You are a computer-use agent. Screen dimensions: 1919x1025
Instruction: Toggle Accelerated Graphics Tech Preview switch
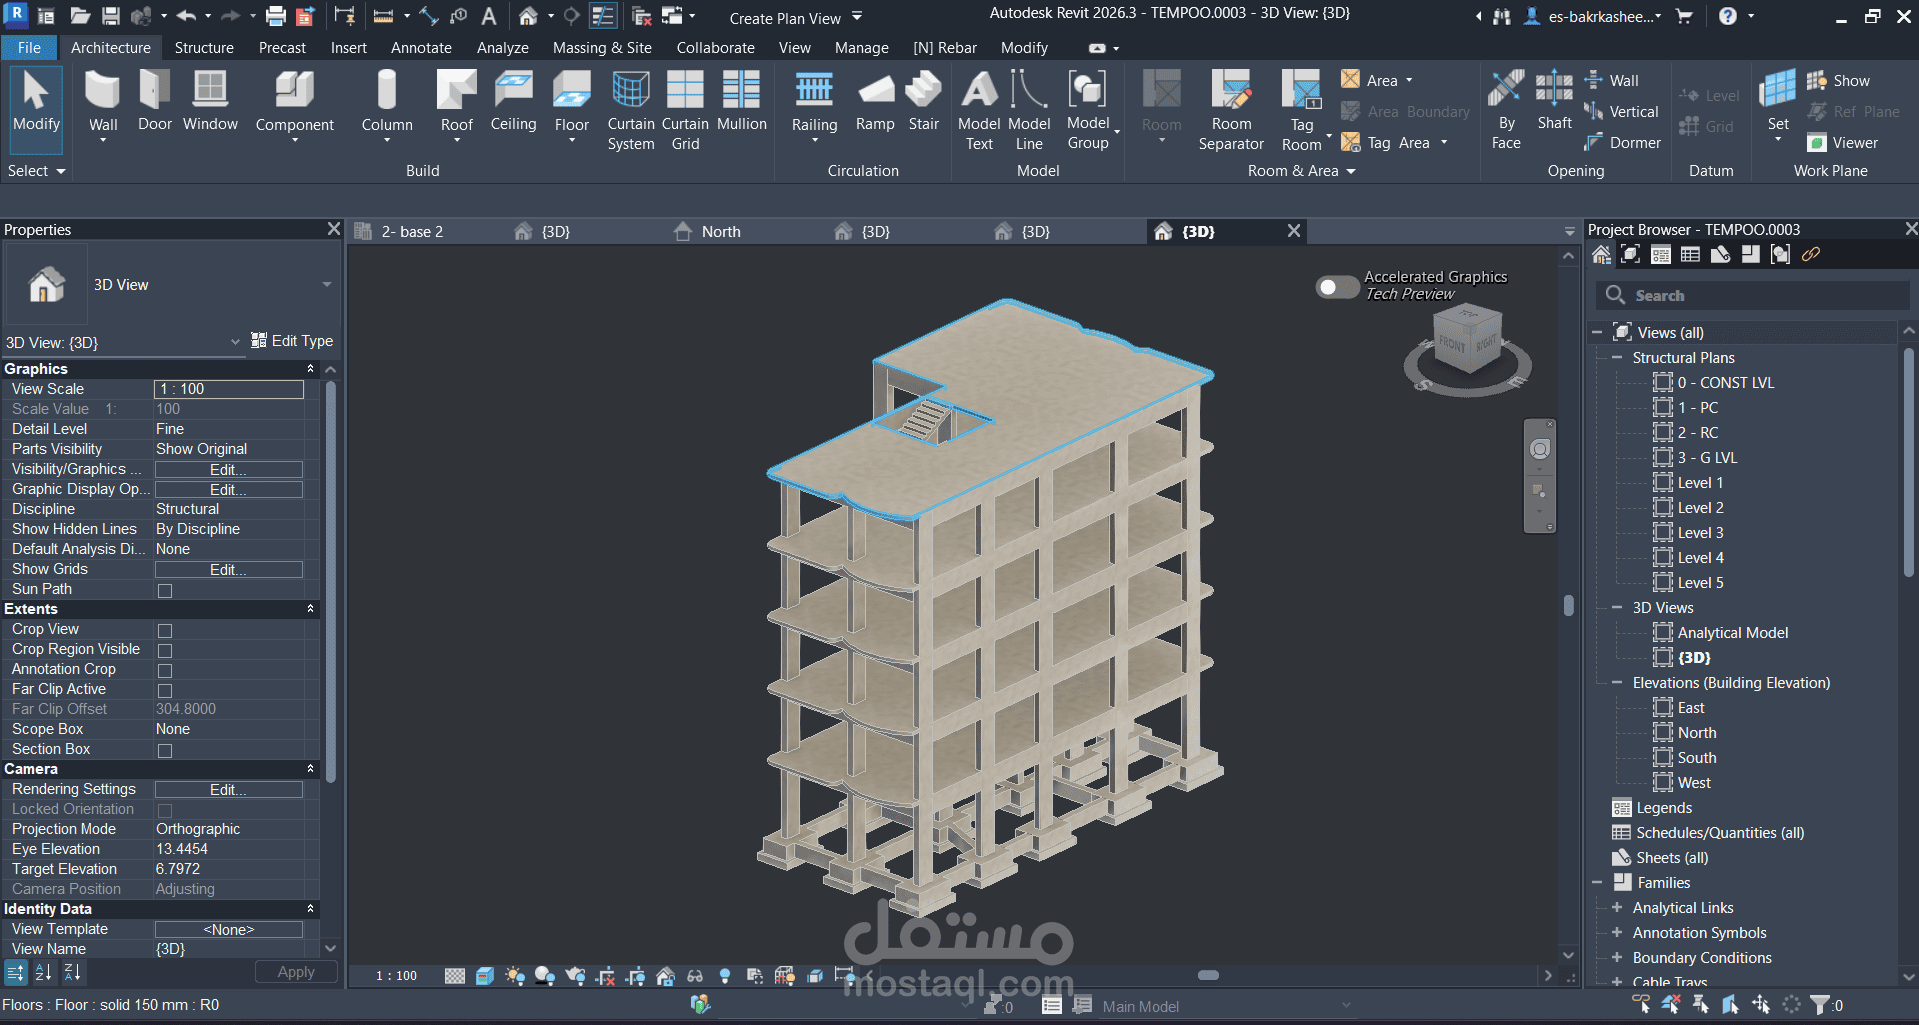point(1336,287)
